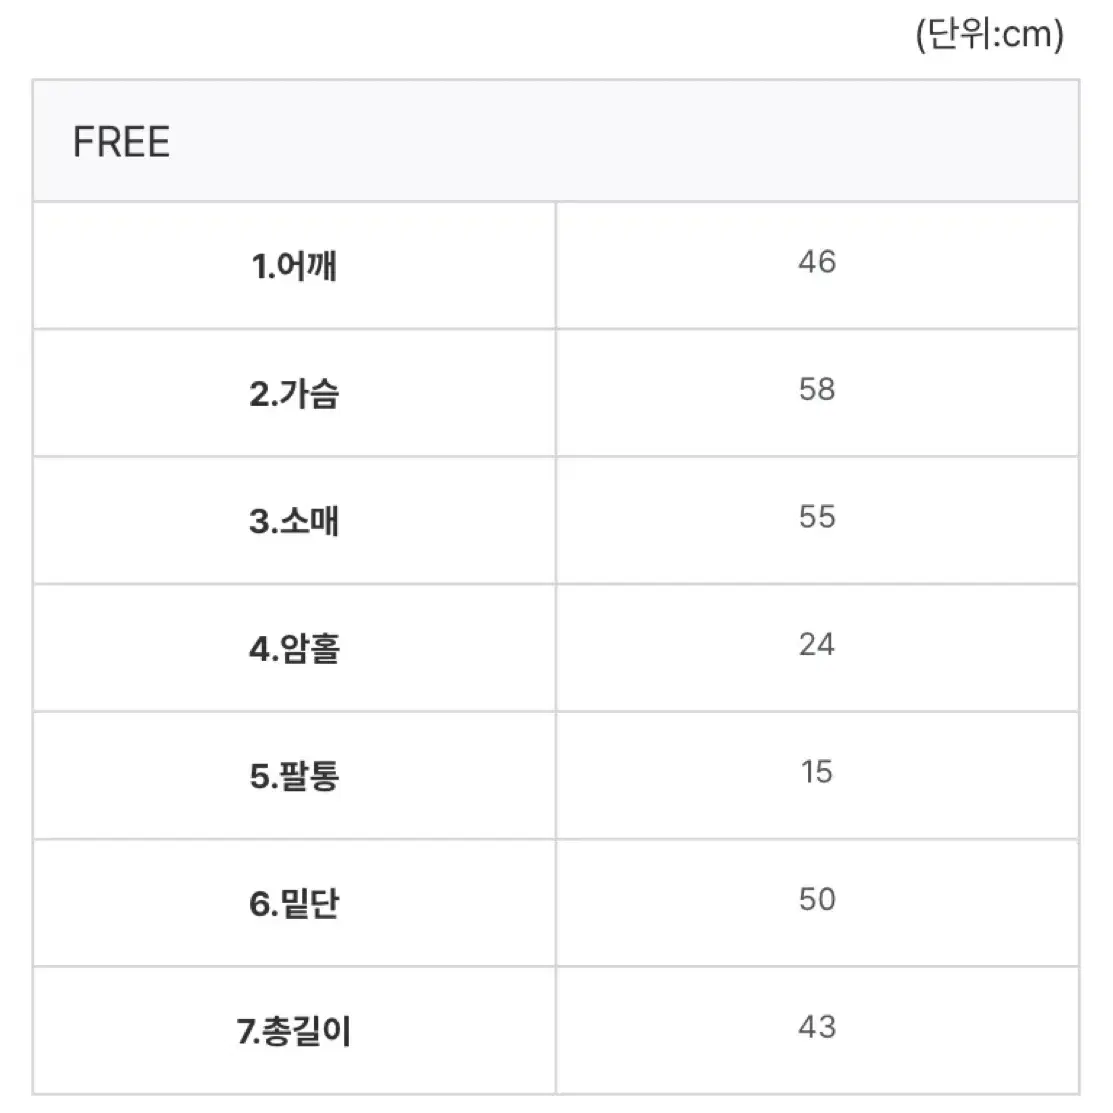Select the 6.밑단 row label
Viewport: 1113px width, 1113px height.
coord(294,904)
